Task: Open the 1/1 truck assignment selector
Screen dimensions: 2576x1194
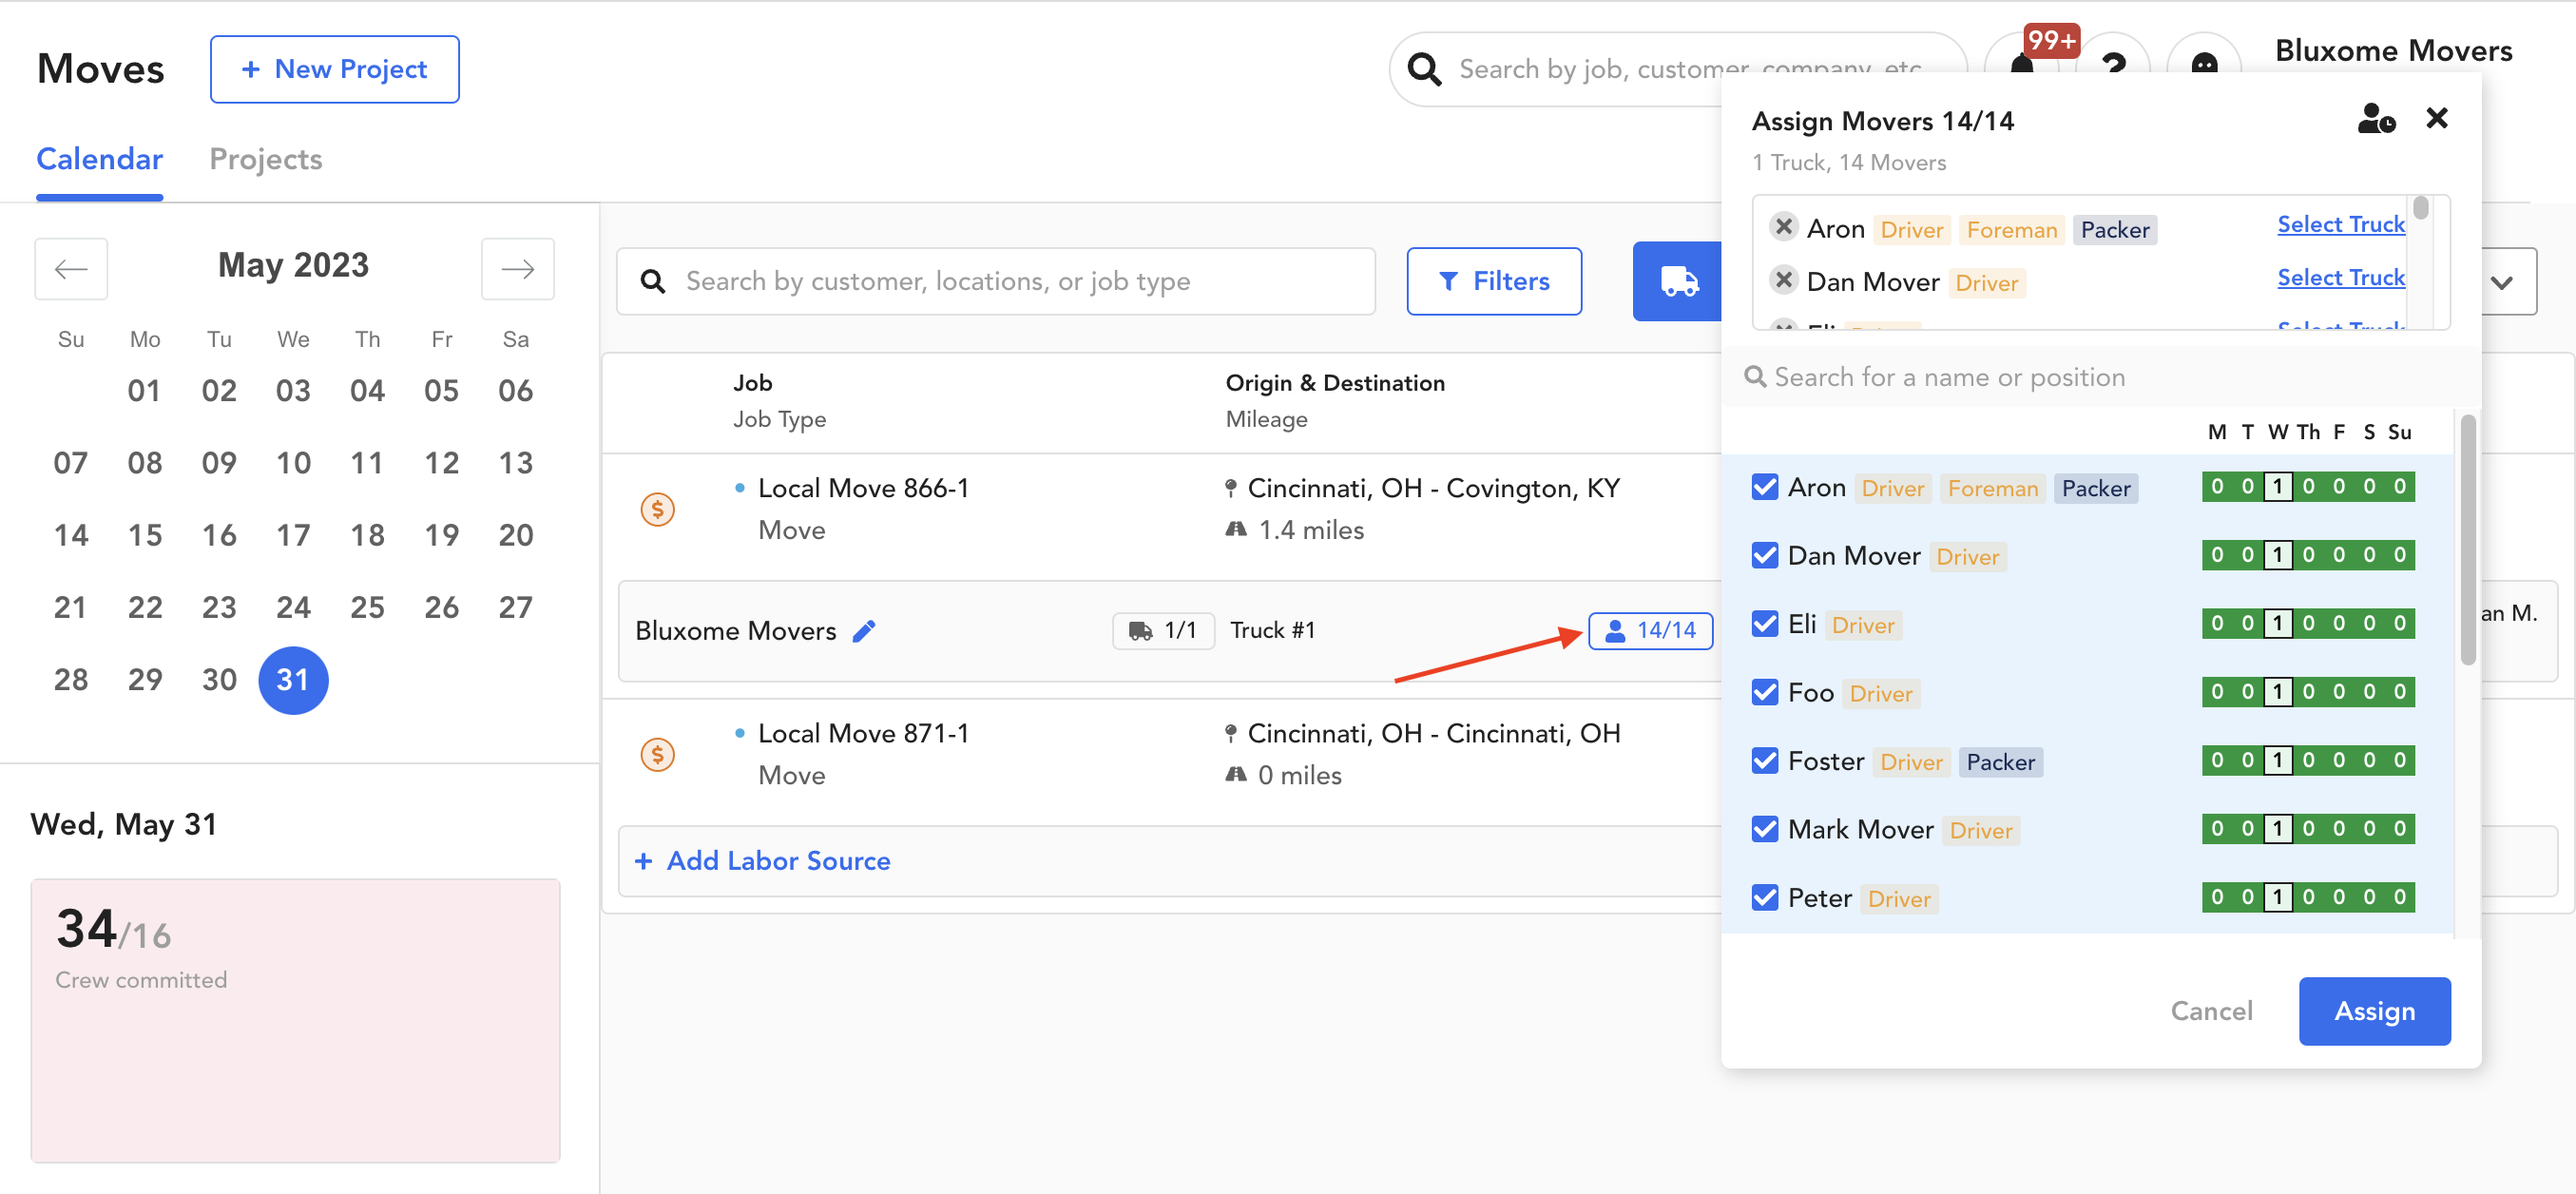Action: click(x=1163, y=631)
